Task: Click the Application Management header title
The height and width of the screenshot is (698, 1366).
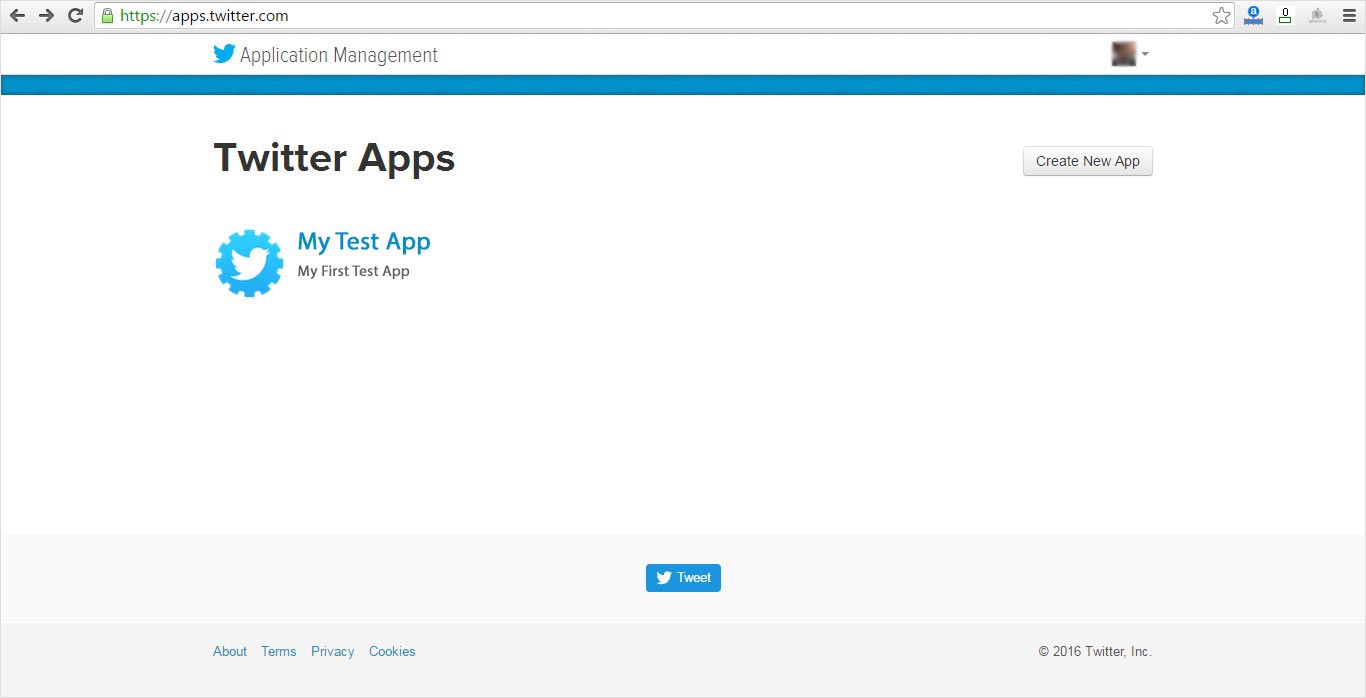Action: pos(339,55)
